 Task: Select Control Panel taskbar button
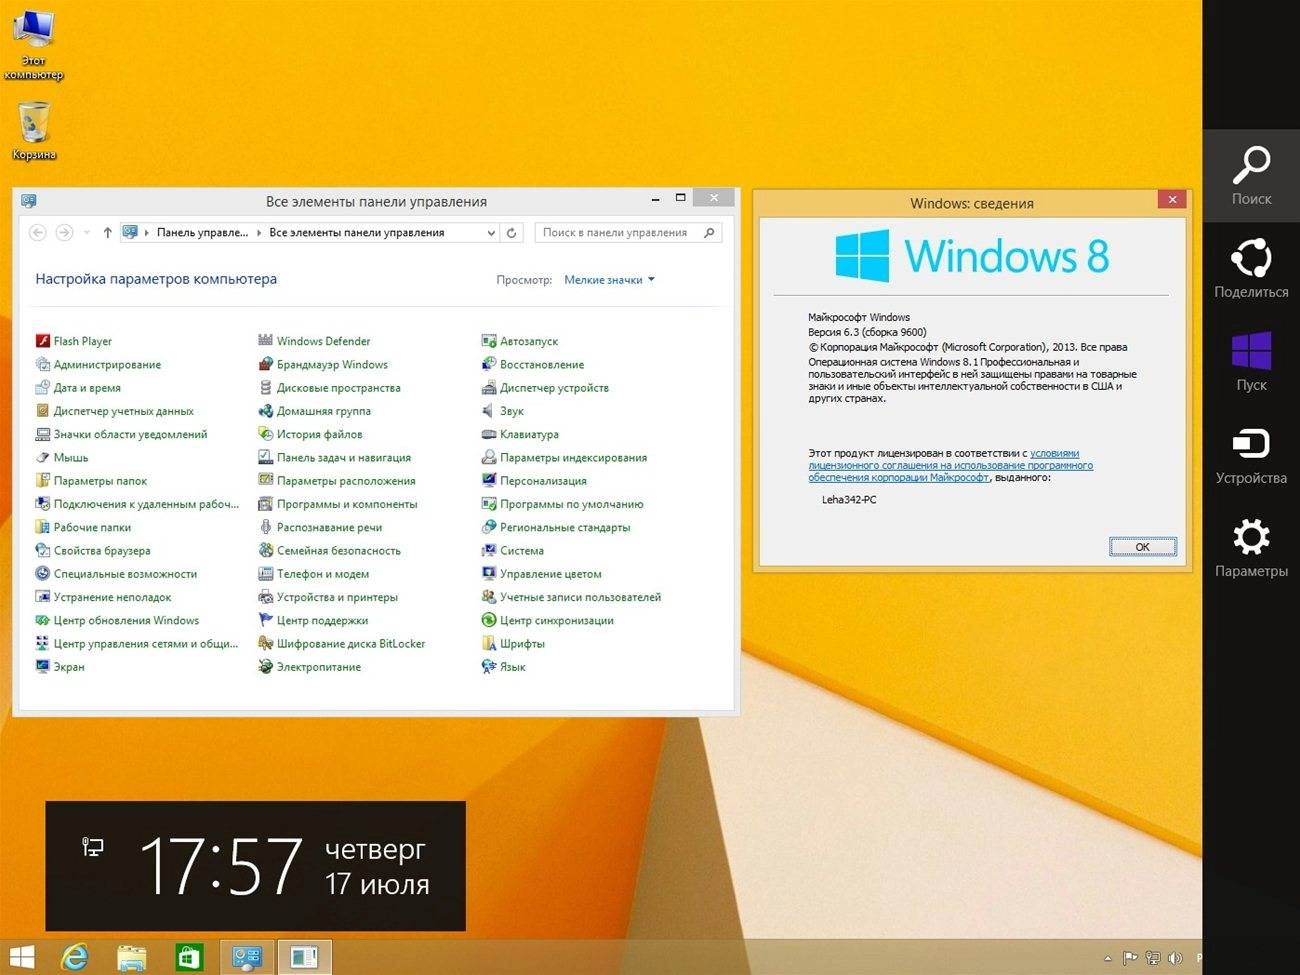(x=247, y=957)
